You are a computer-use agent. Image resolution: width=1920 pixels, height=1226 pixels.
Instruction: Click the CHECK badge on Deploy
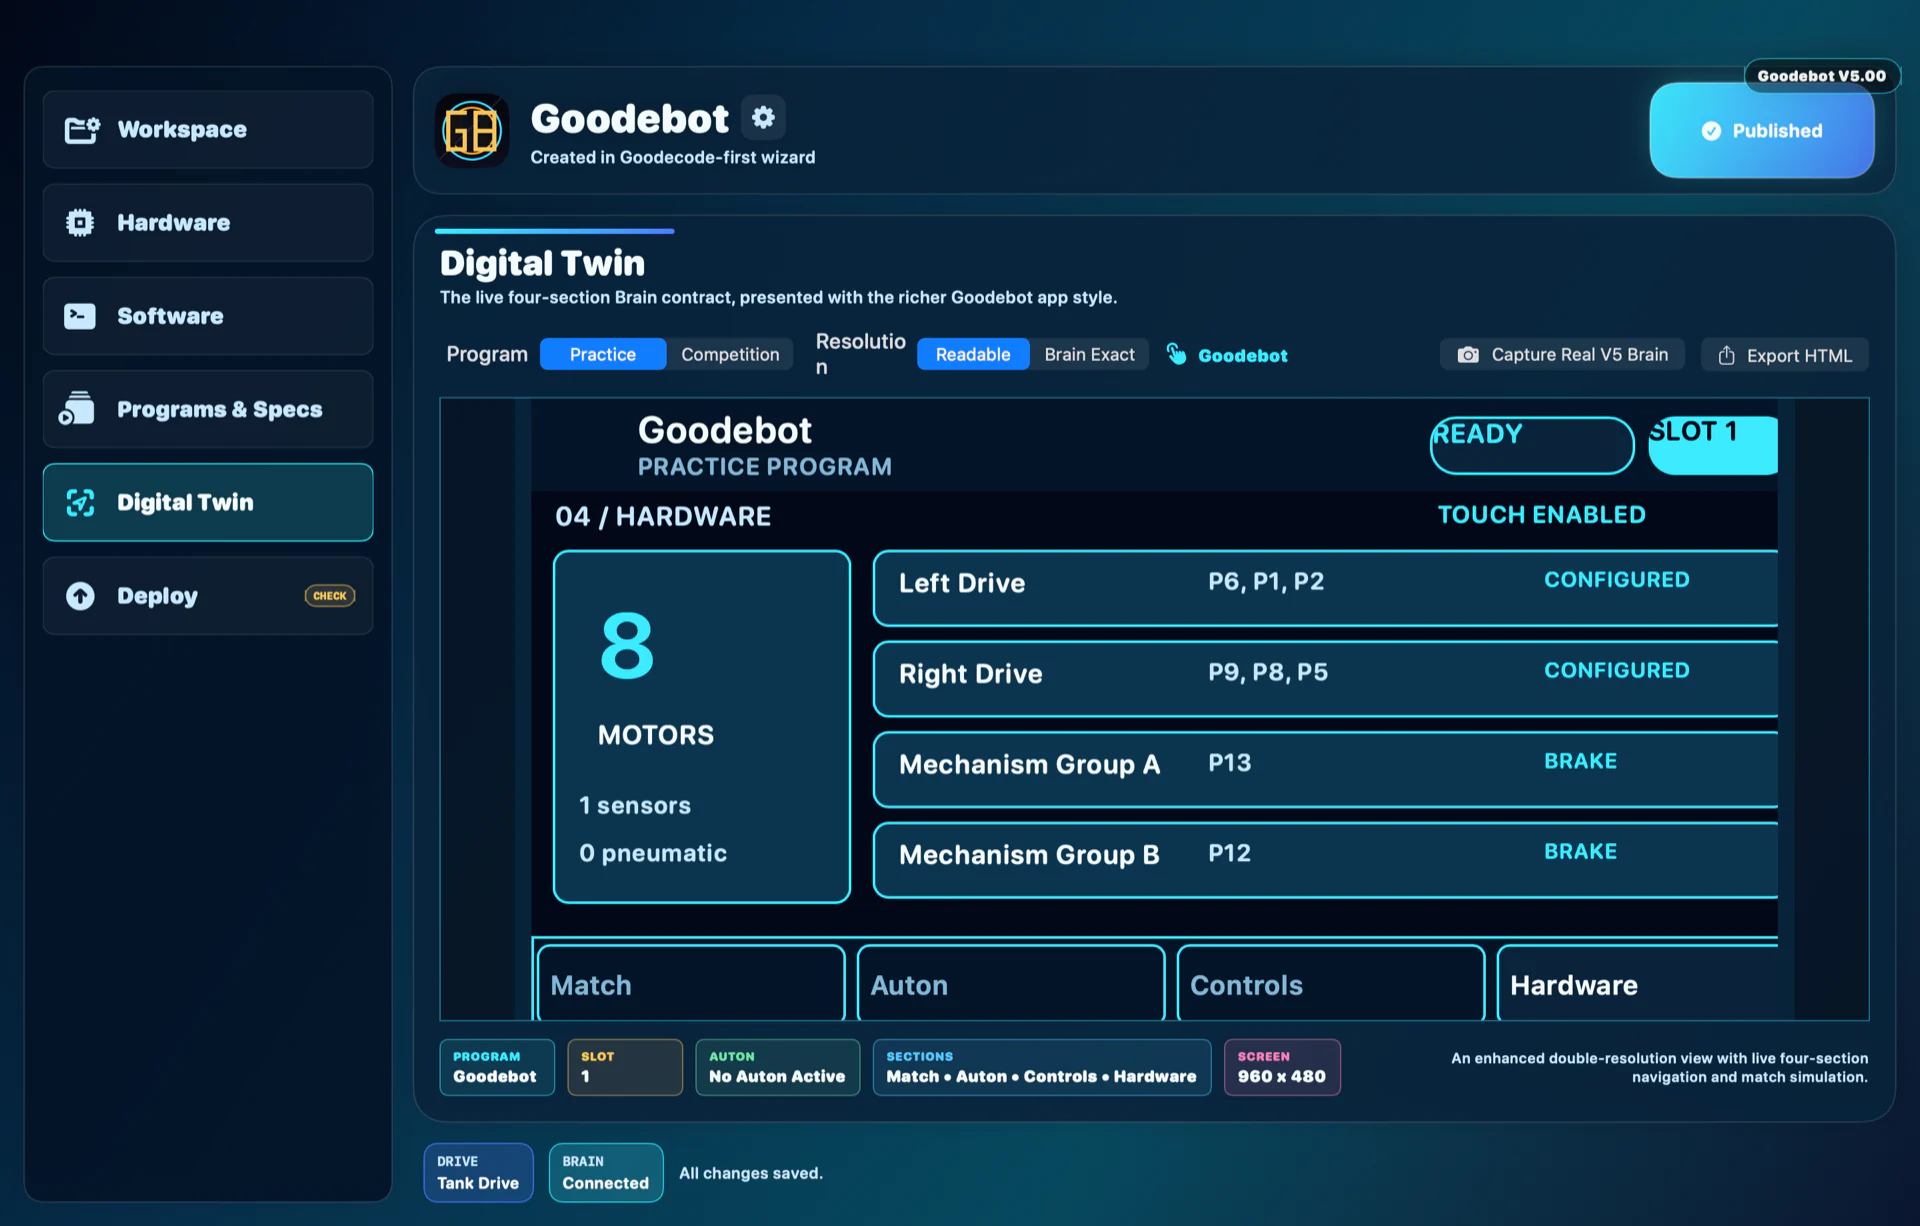330,596
